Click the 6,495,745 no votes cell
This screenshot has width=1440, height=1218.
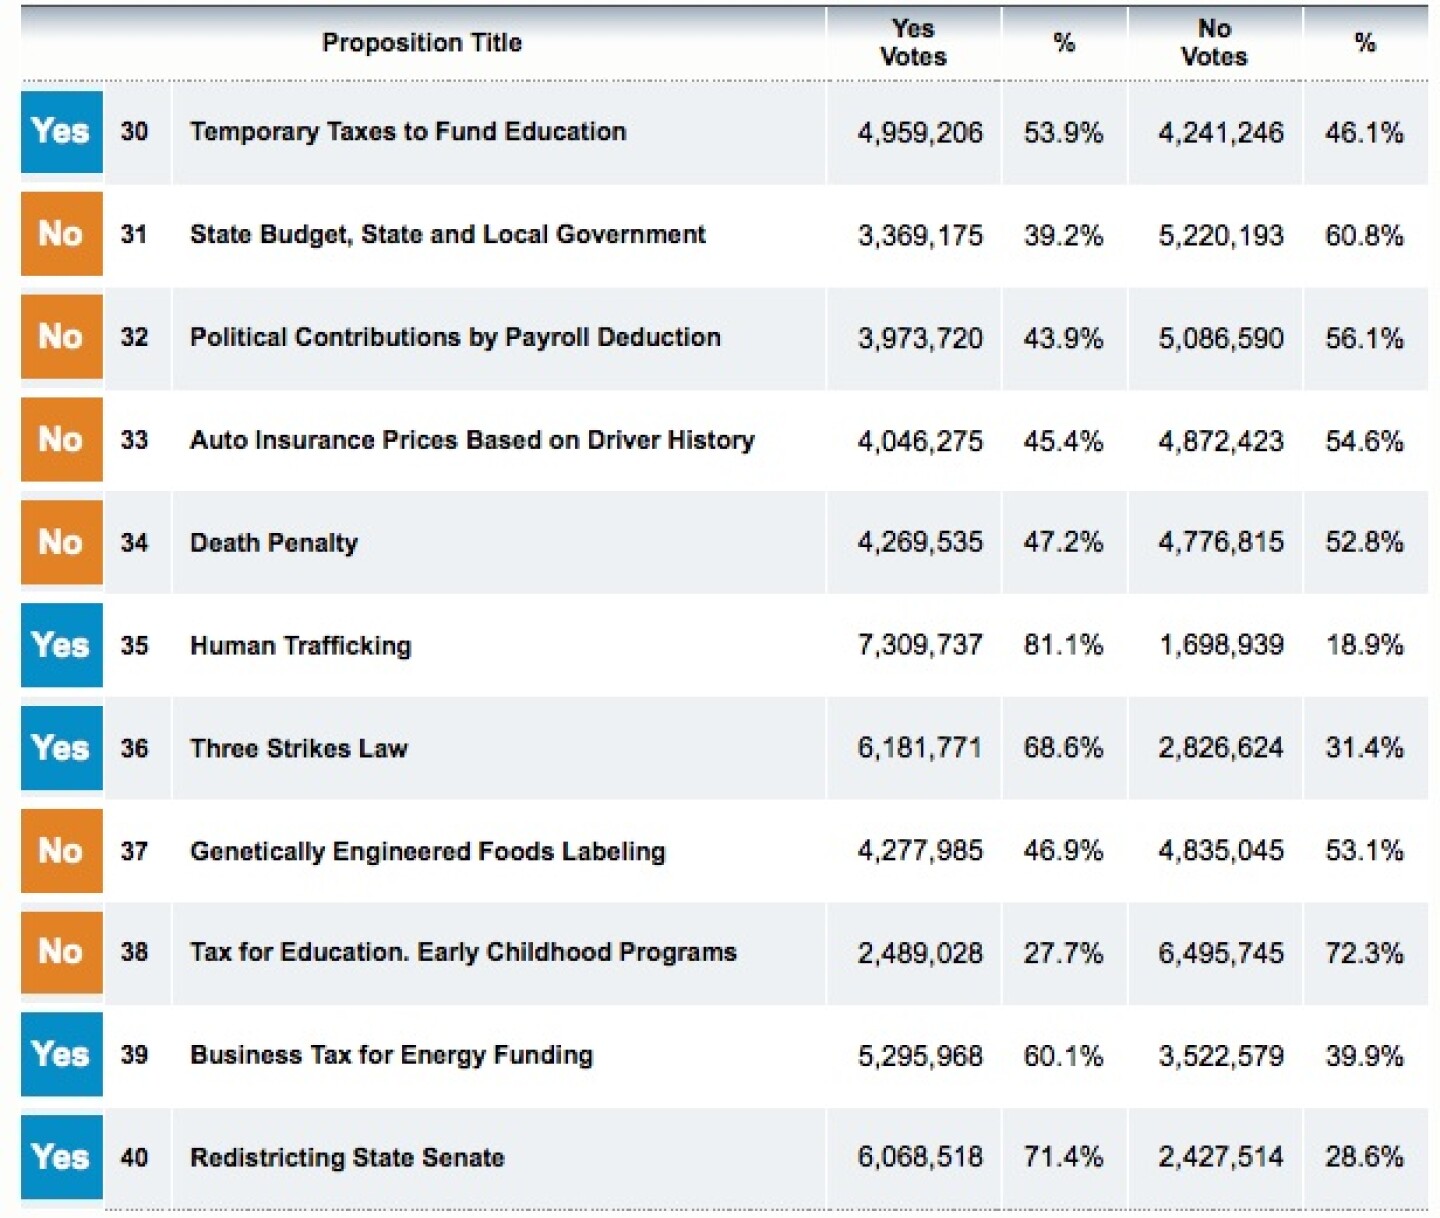tap(1221, 953)
